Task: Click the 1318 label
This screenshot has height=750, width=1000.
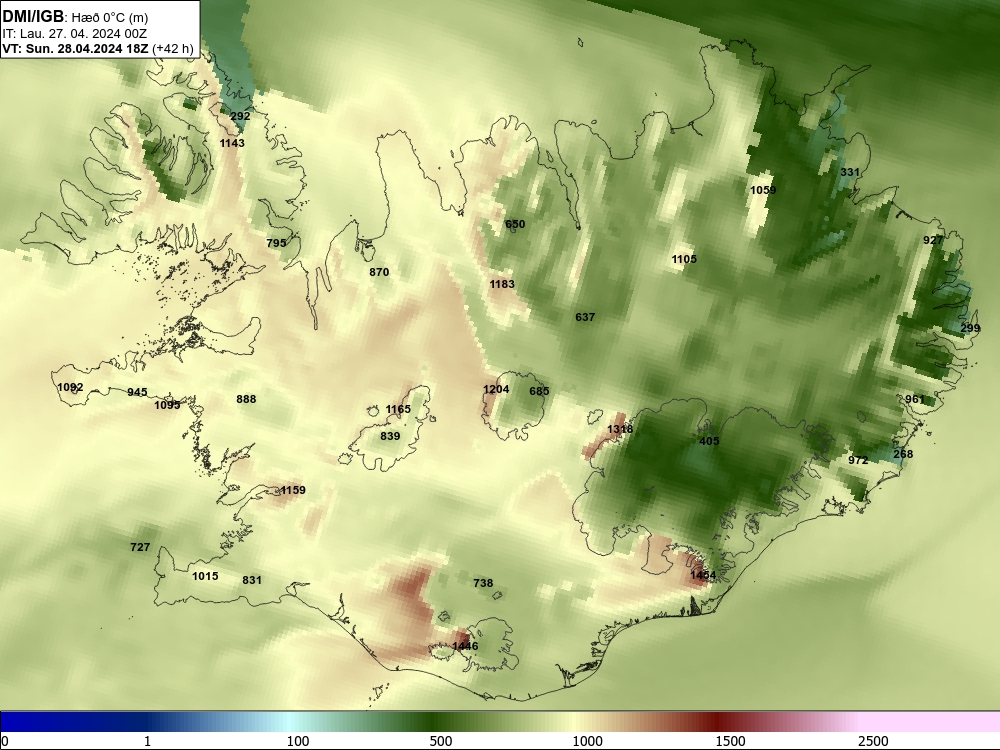Action: point(620,429)
